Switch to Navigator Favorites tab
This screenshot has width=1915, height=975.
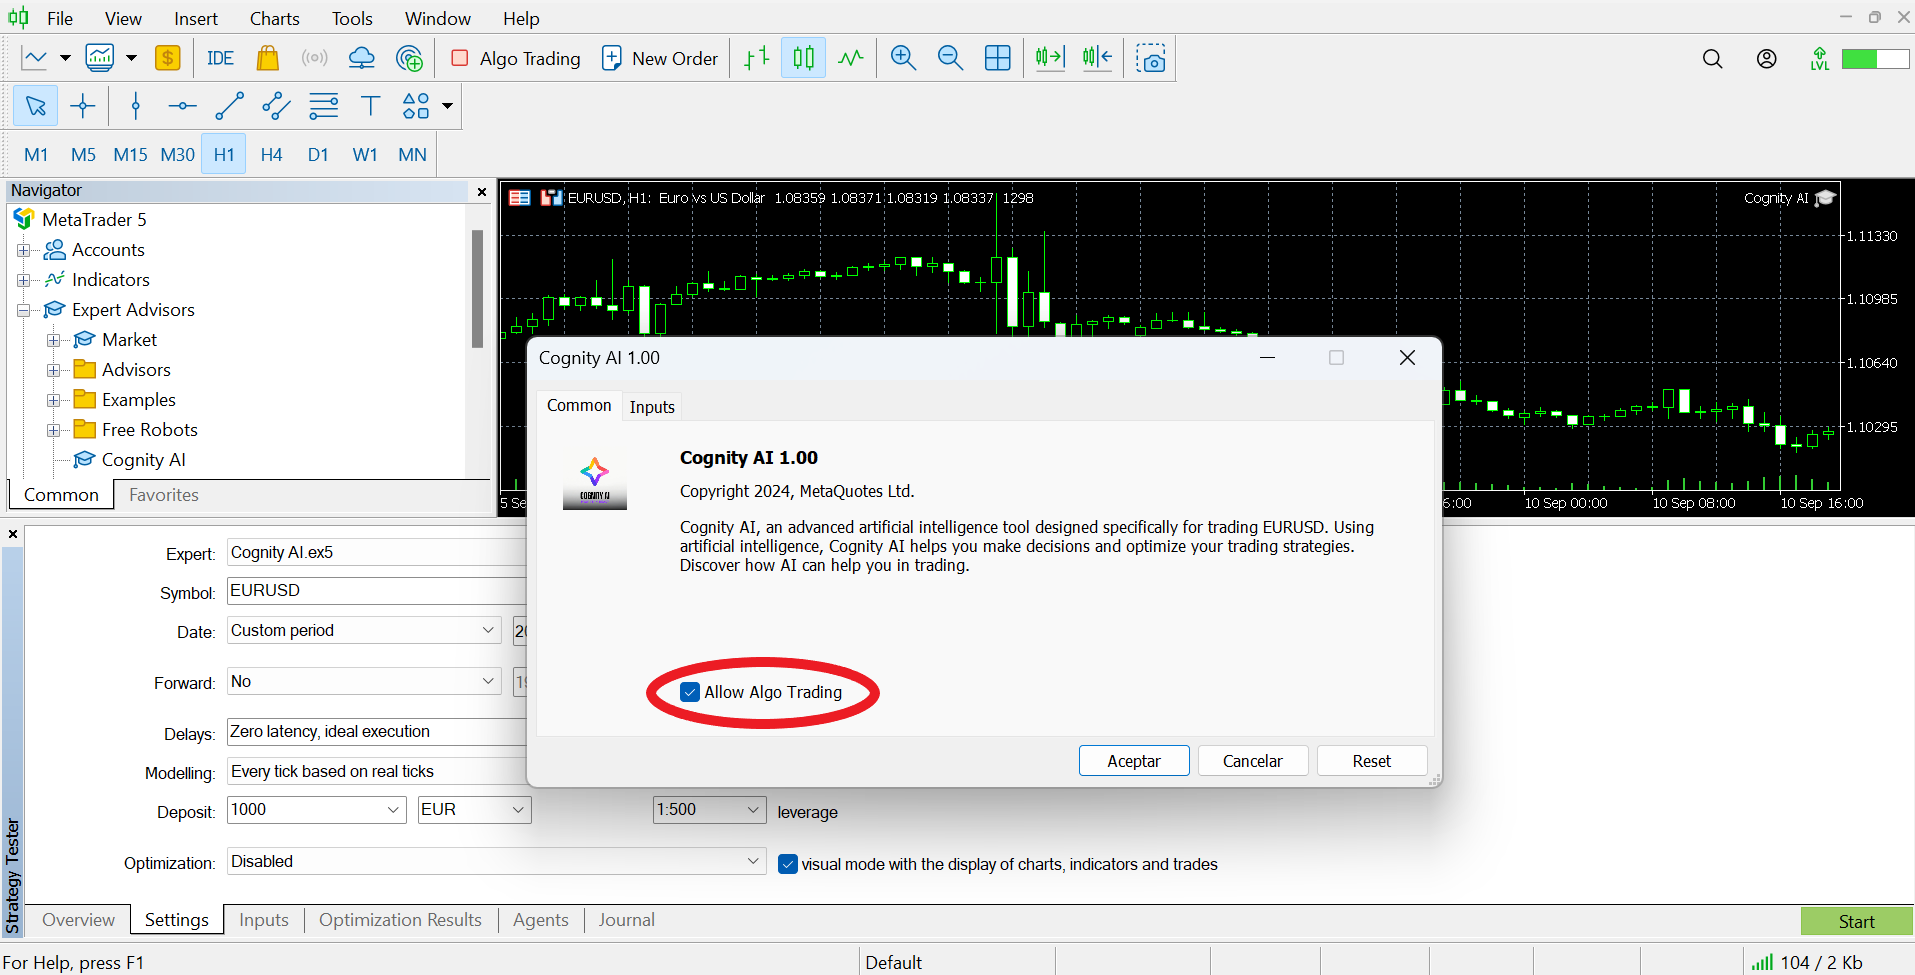click(164, 495)
